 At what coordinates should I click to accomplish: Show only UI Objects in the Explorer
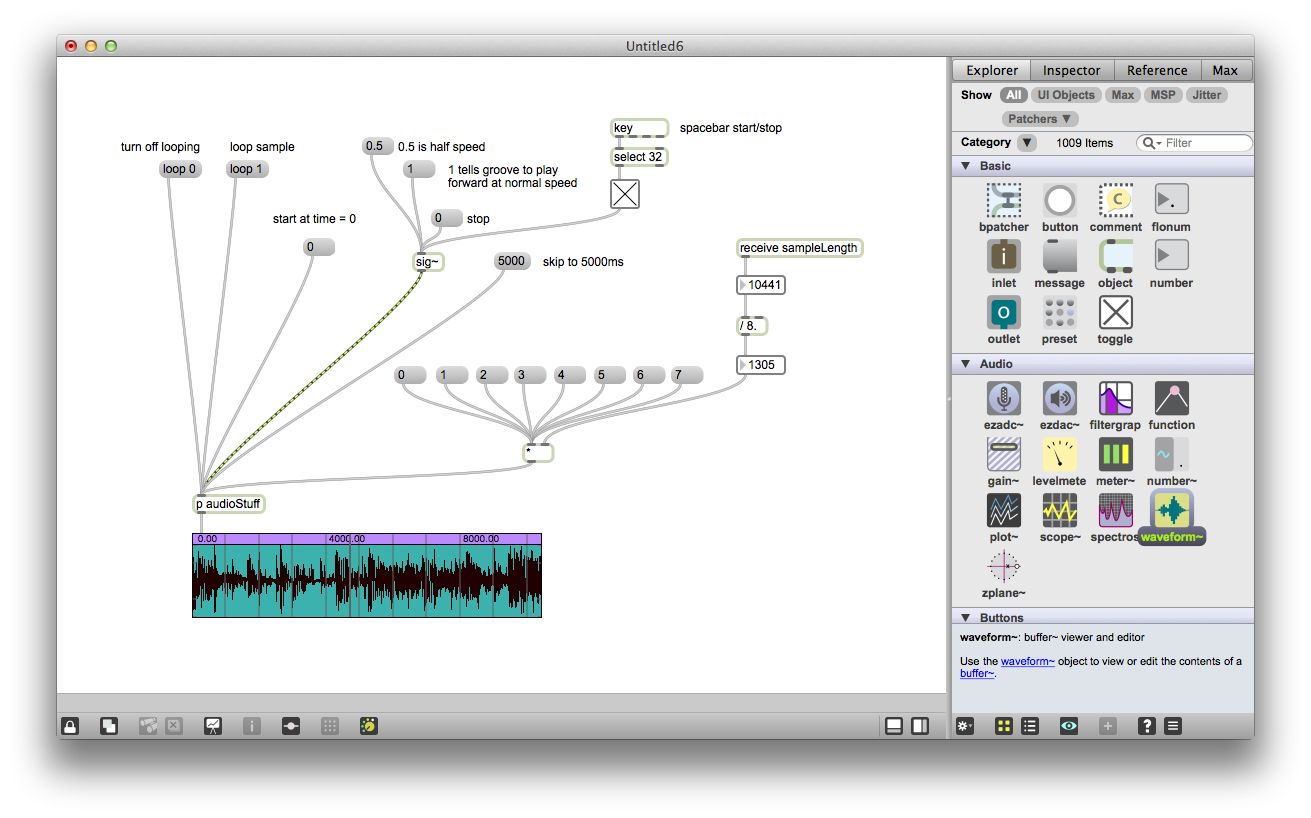coord(1066,95)
